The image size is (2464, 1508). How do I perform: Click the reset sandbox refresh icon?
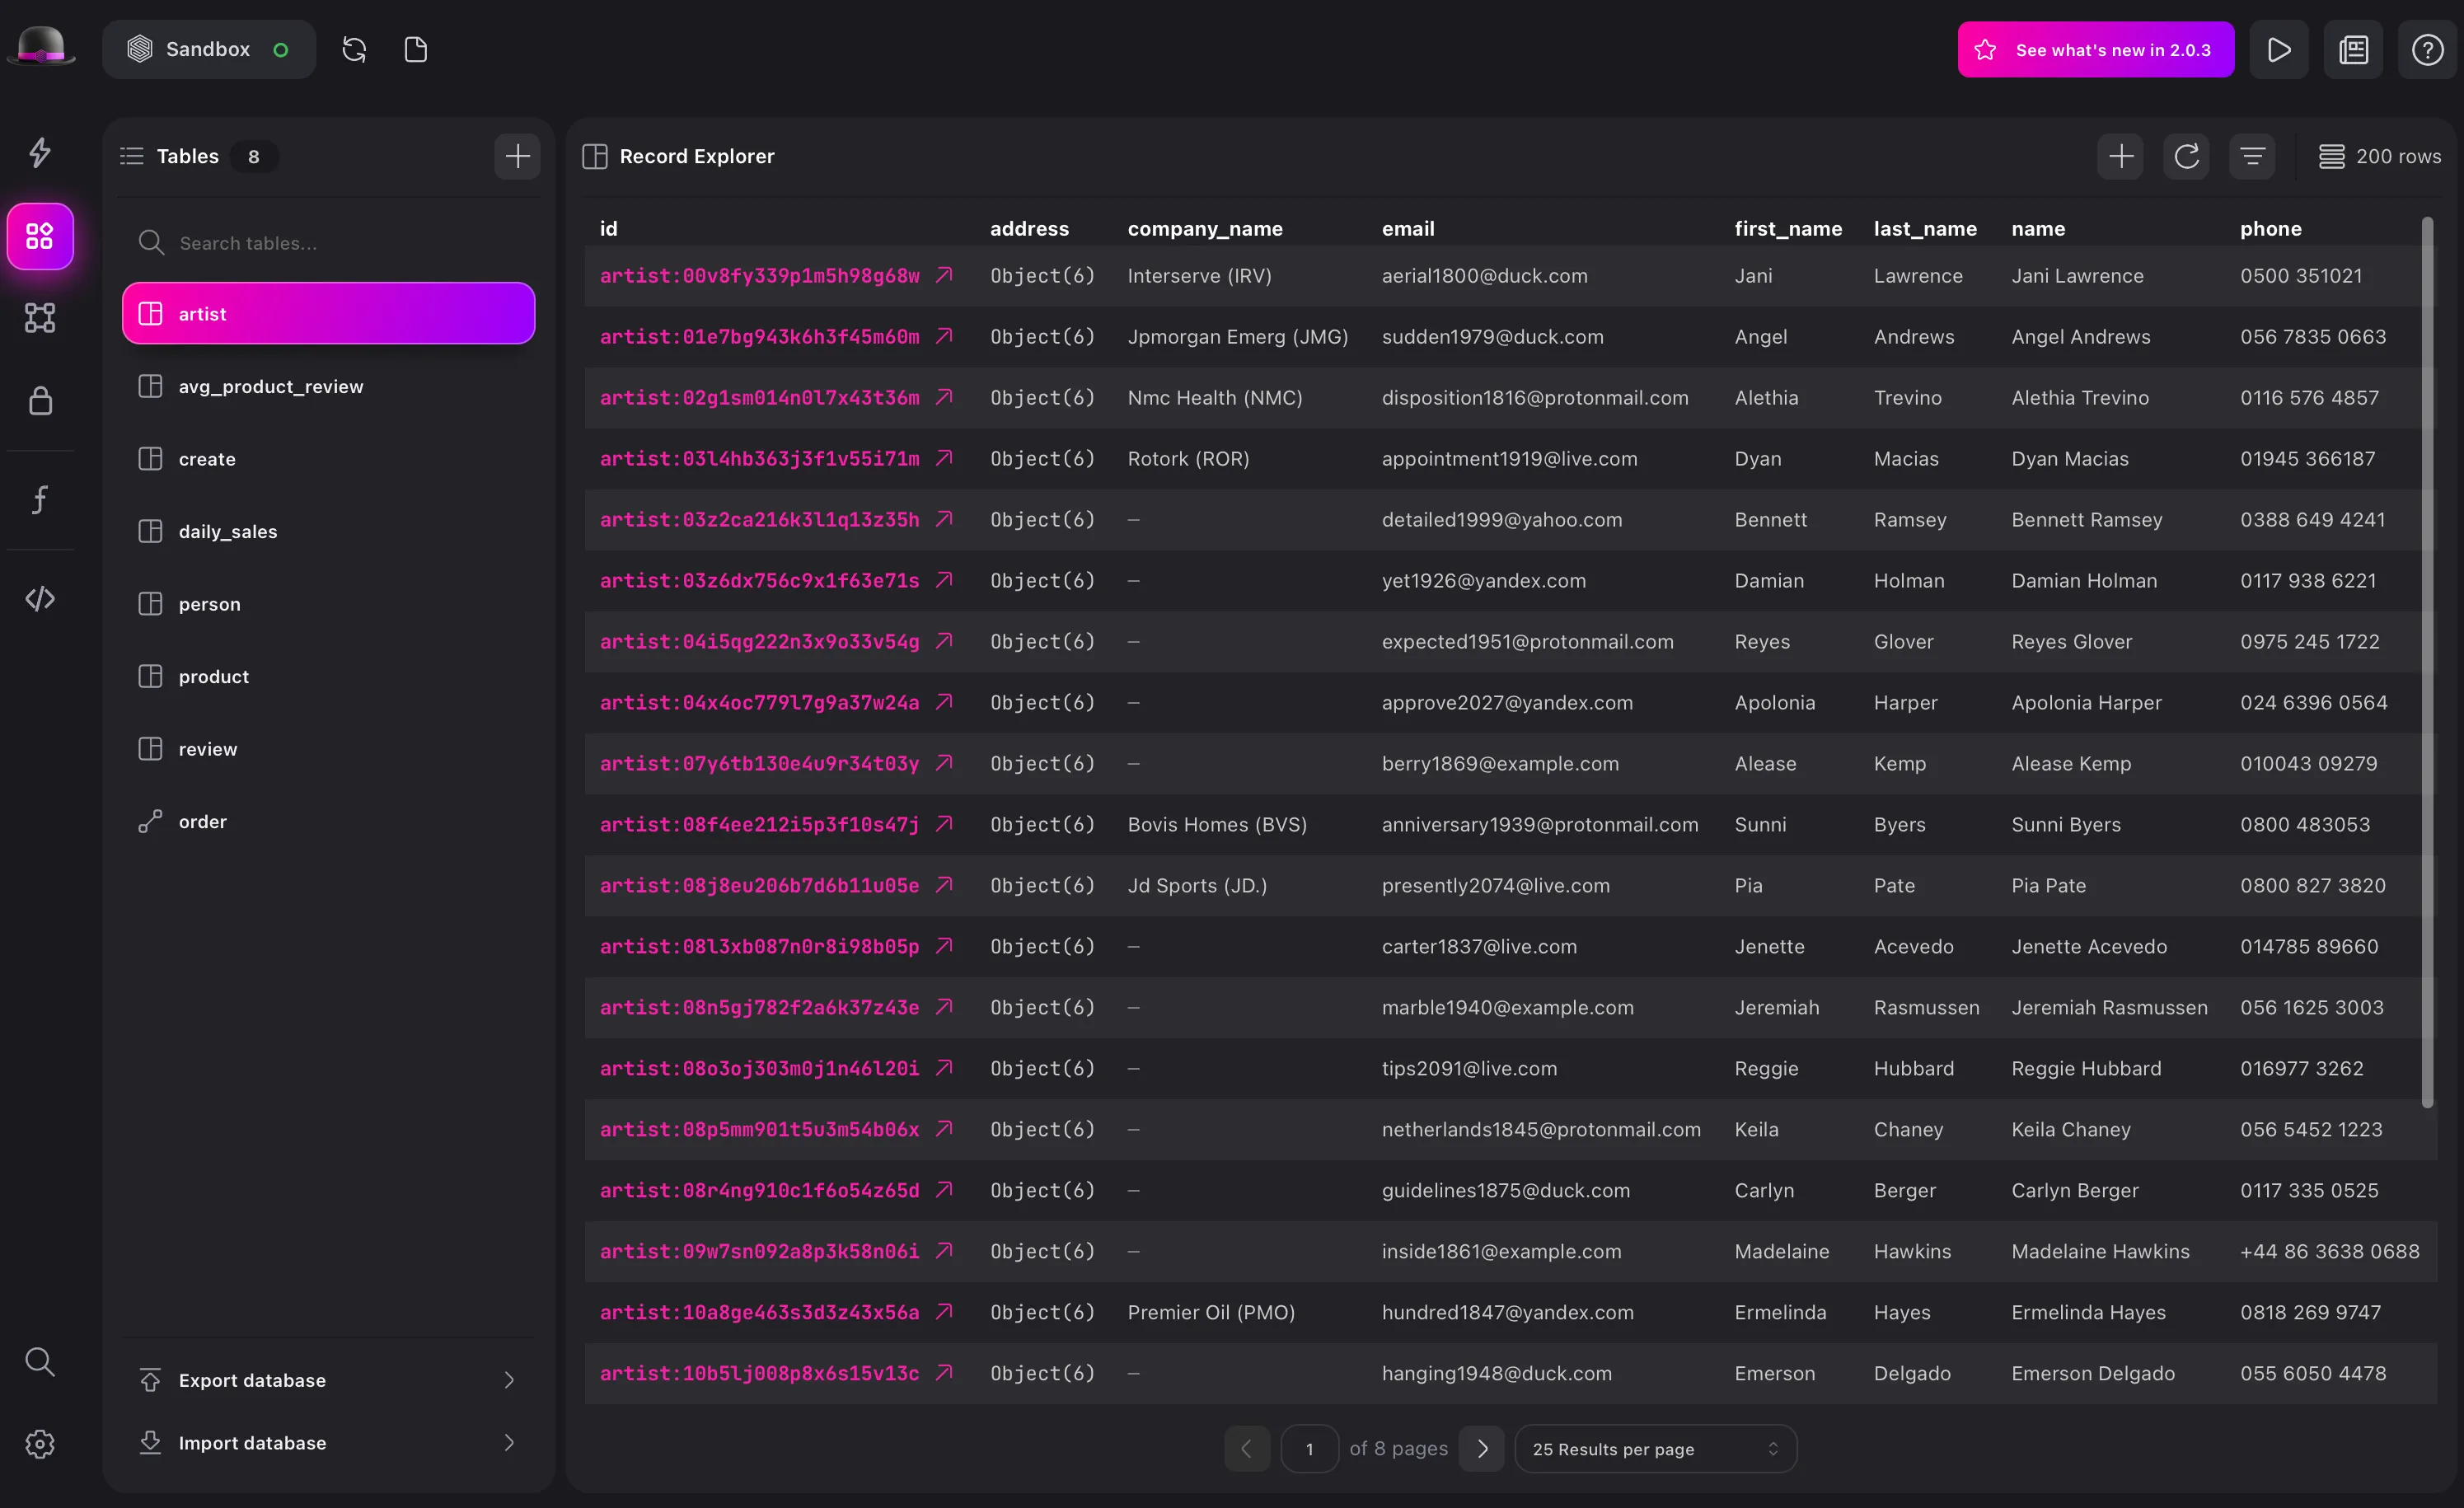pos(354,49)
